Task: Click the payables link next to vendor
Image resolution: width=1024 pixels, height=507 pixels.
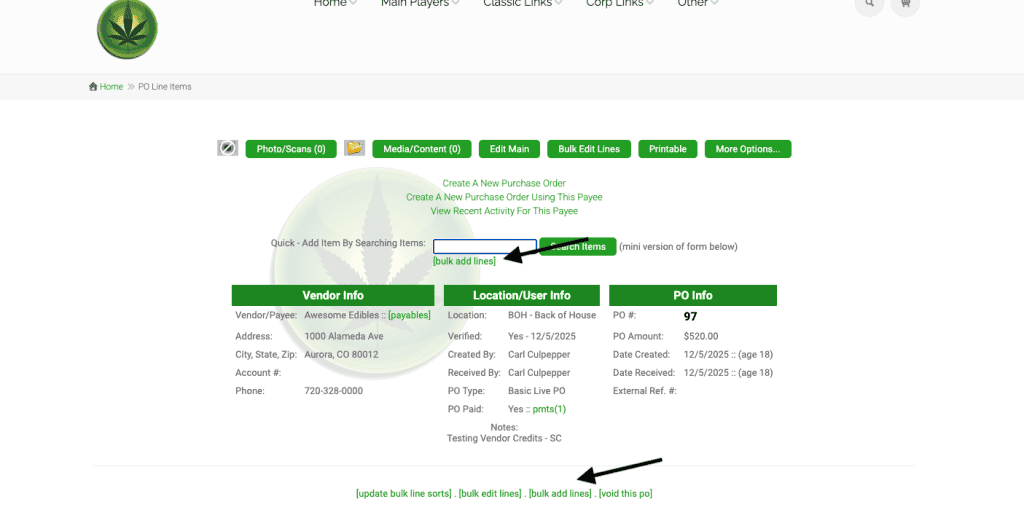Action: pyautogui.click(x=409, y=315)
